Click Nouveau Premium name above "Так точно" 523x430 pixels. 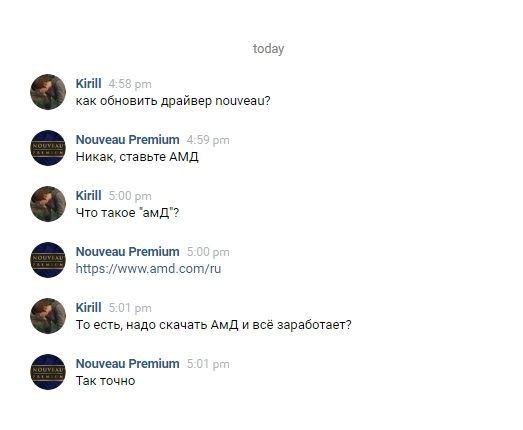127,364
